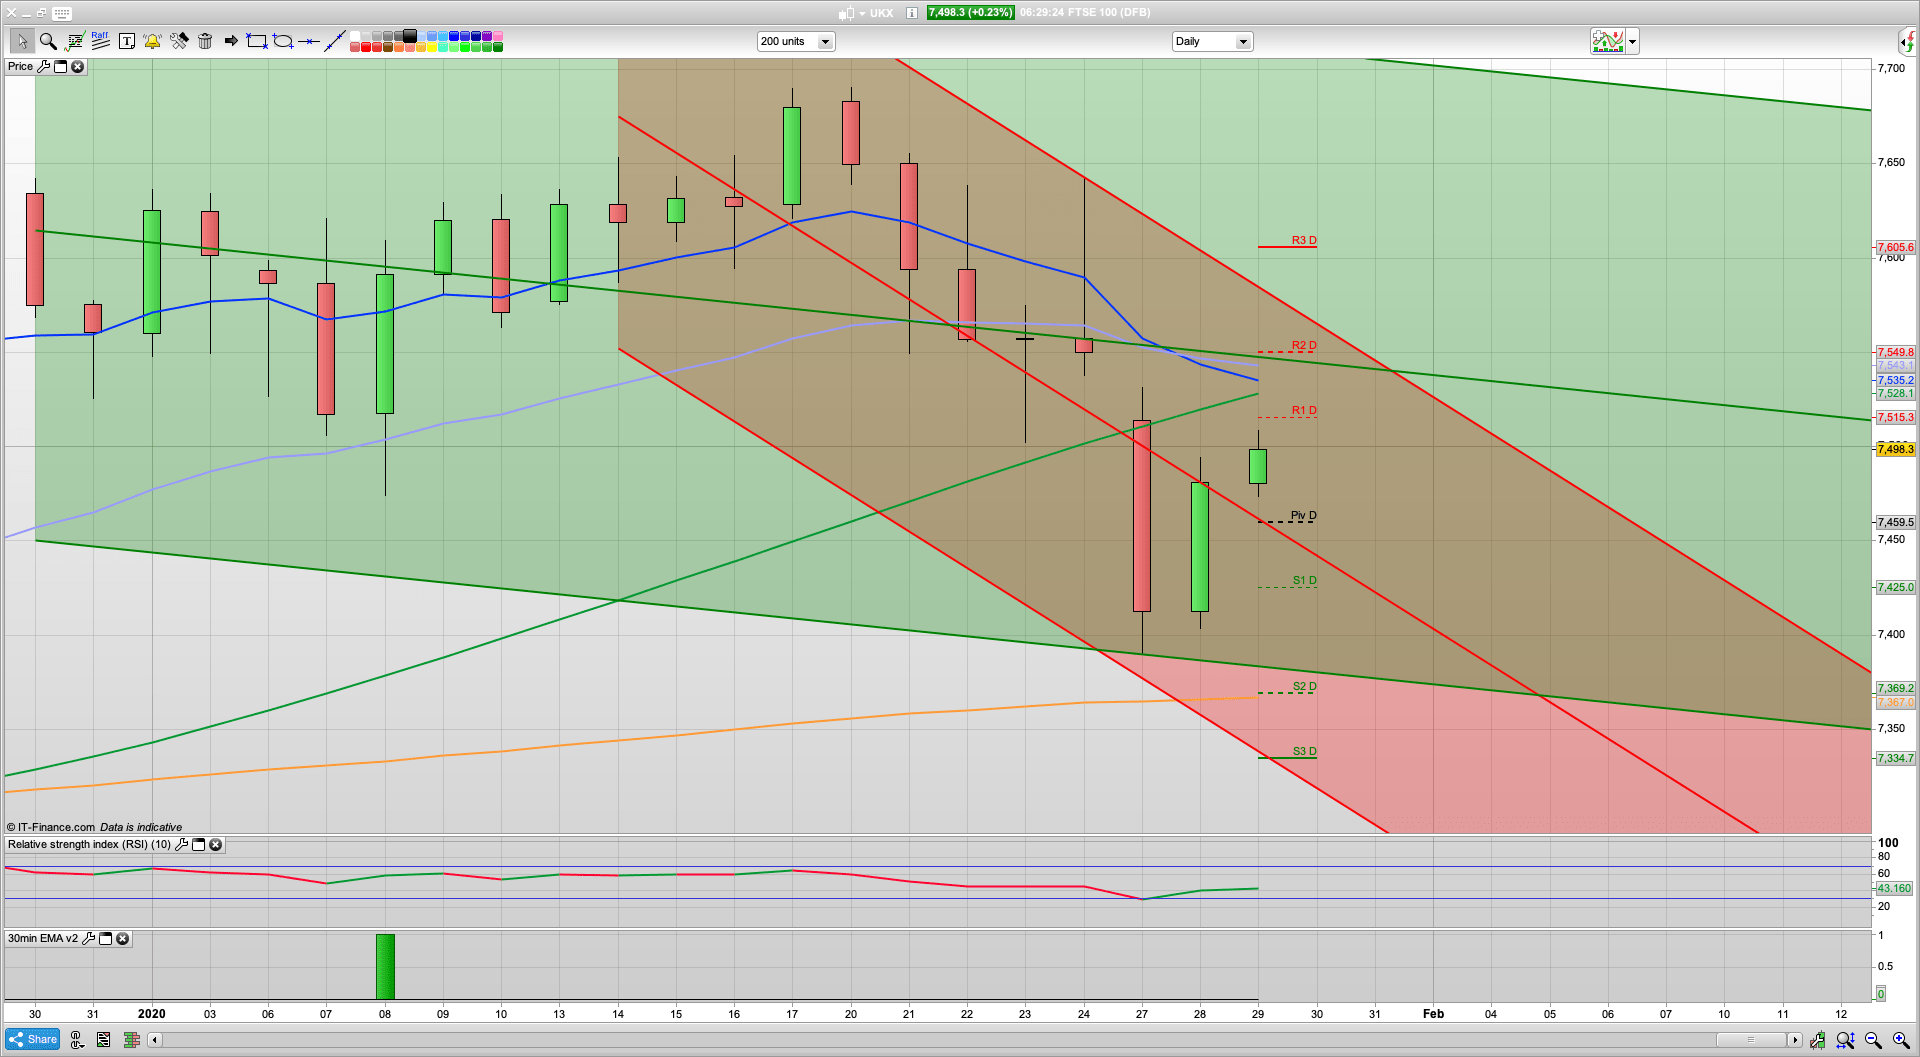The height and width of the screenshot is (1057, 1920).
Task: Click the Price panel label
Action: click(21, 66)
